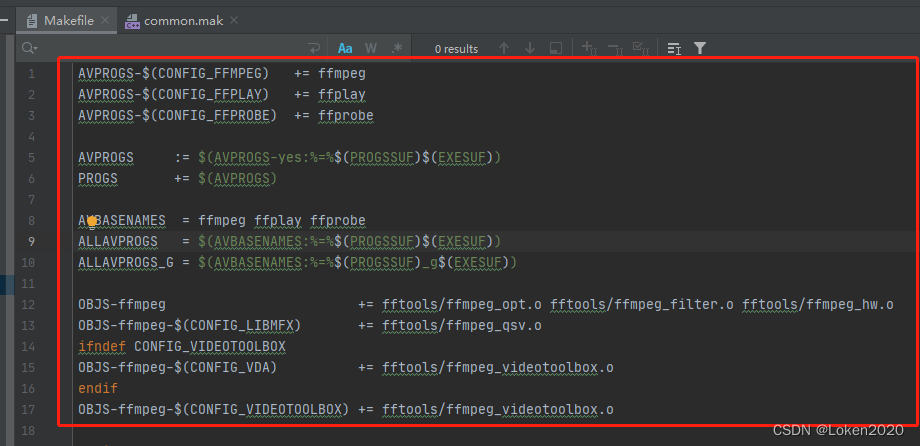Image resolution: width=920 pixels, height=446 pixels.
Task: Click 'fftools/ffmpeg_qsv.o' on line 13
Action: pos(462,326)
